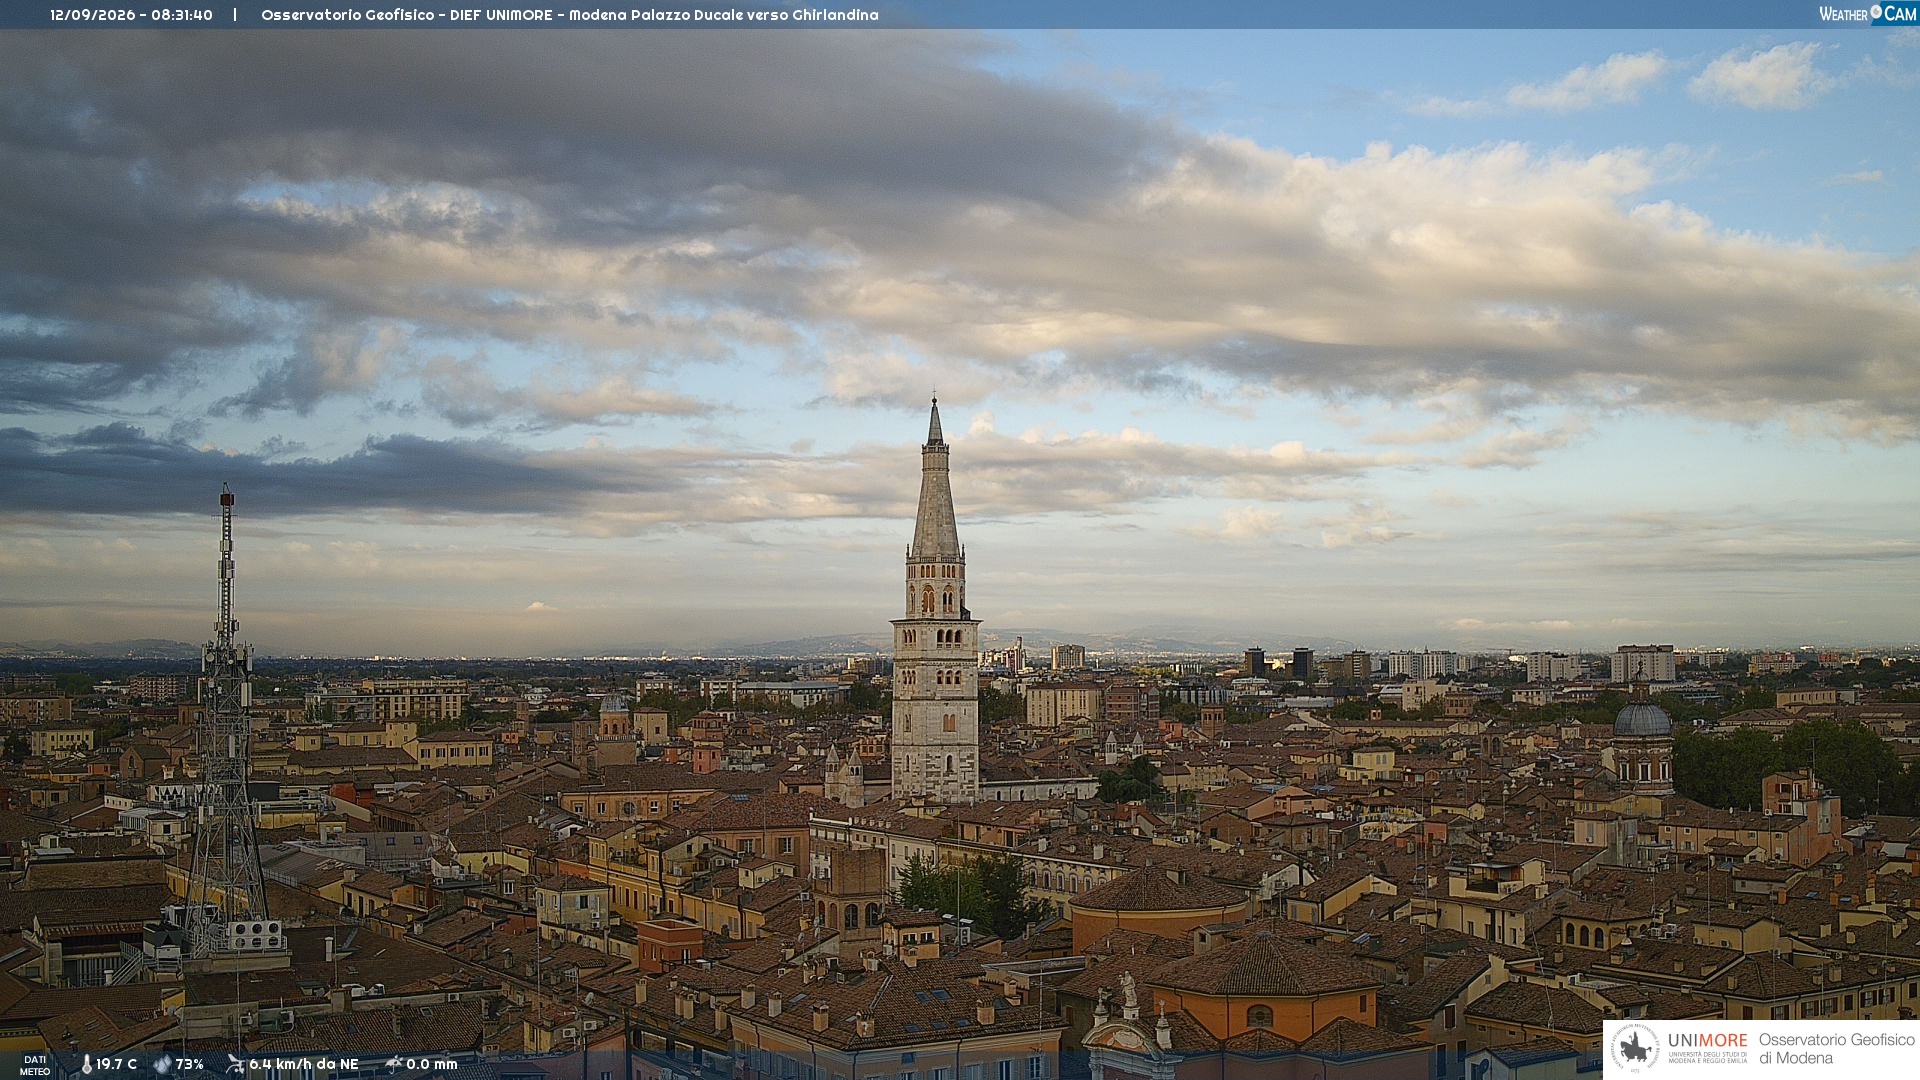Click the wind anemometer icon
The height and width of the screenshot is (1080, 1920).
235,1064
